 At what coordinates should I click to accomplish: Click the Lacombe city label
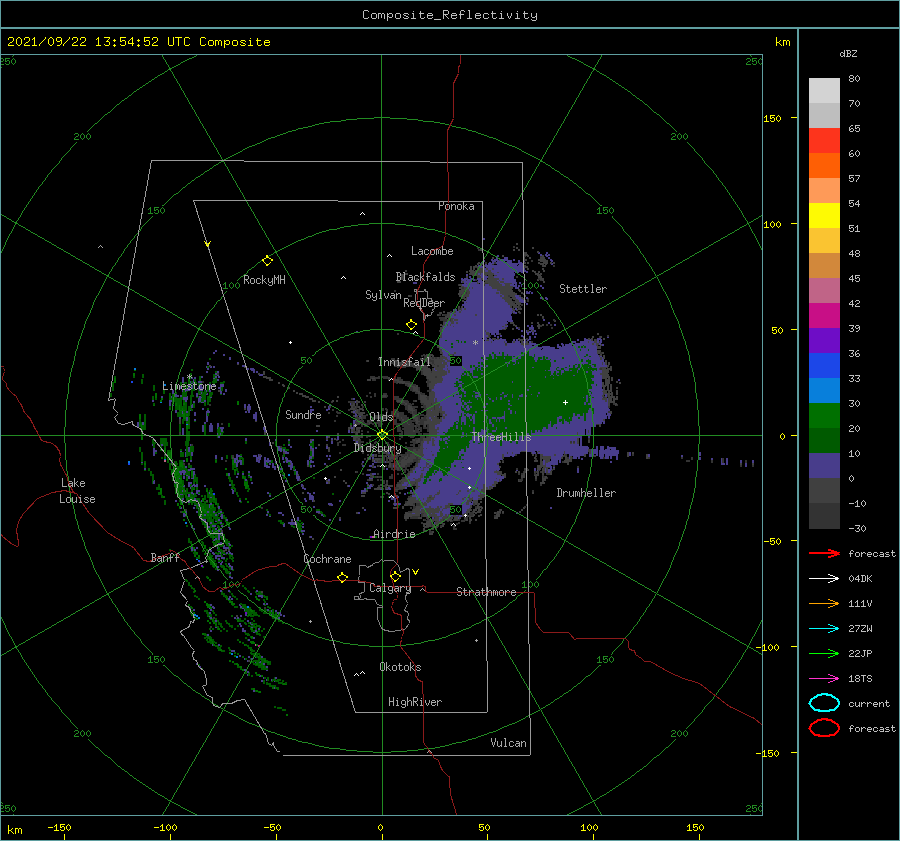pyautogui.click(x=432, y=251)
